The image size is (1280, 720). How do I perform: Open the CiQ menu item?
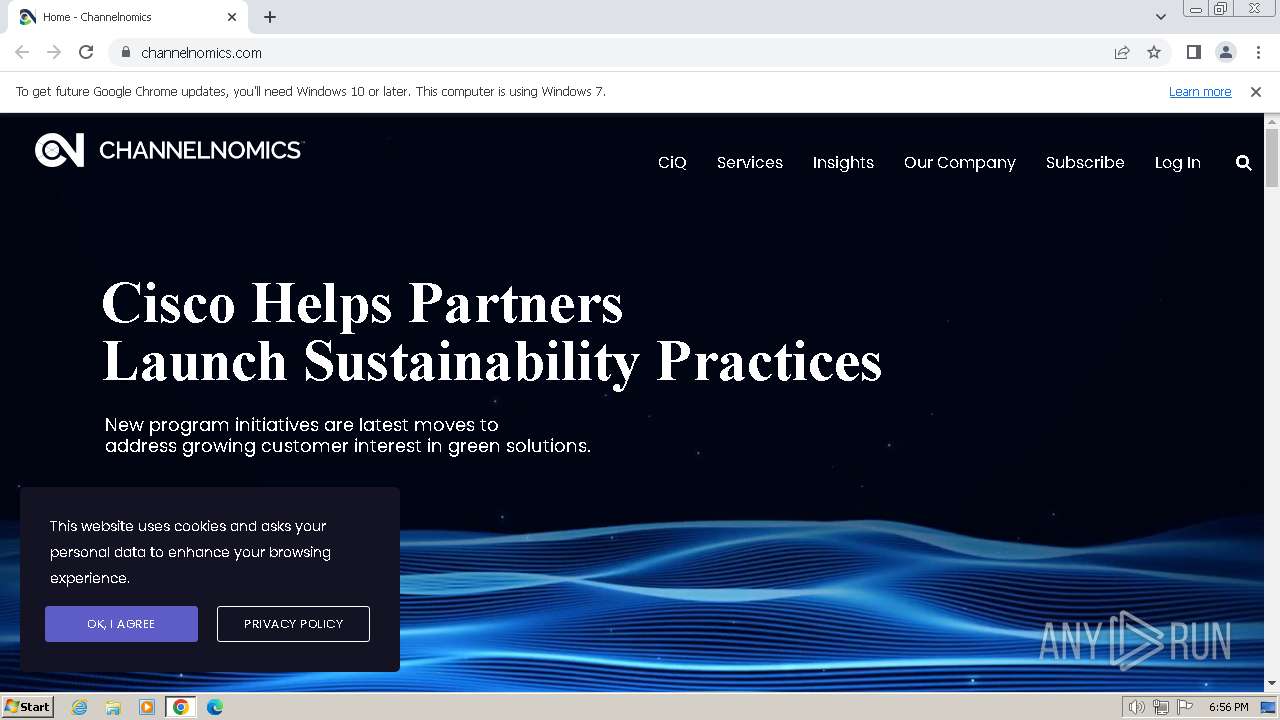pyautogui.click(x=672, y=162)
